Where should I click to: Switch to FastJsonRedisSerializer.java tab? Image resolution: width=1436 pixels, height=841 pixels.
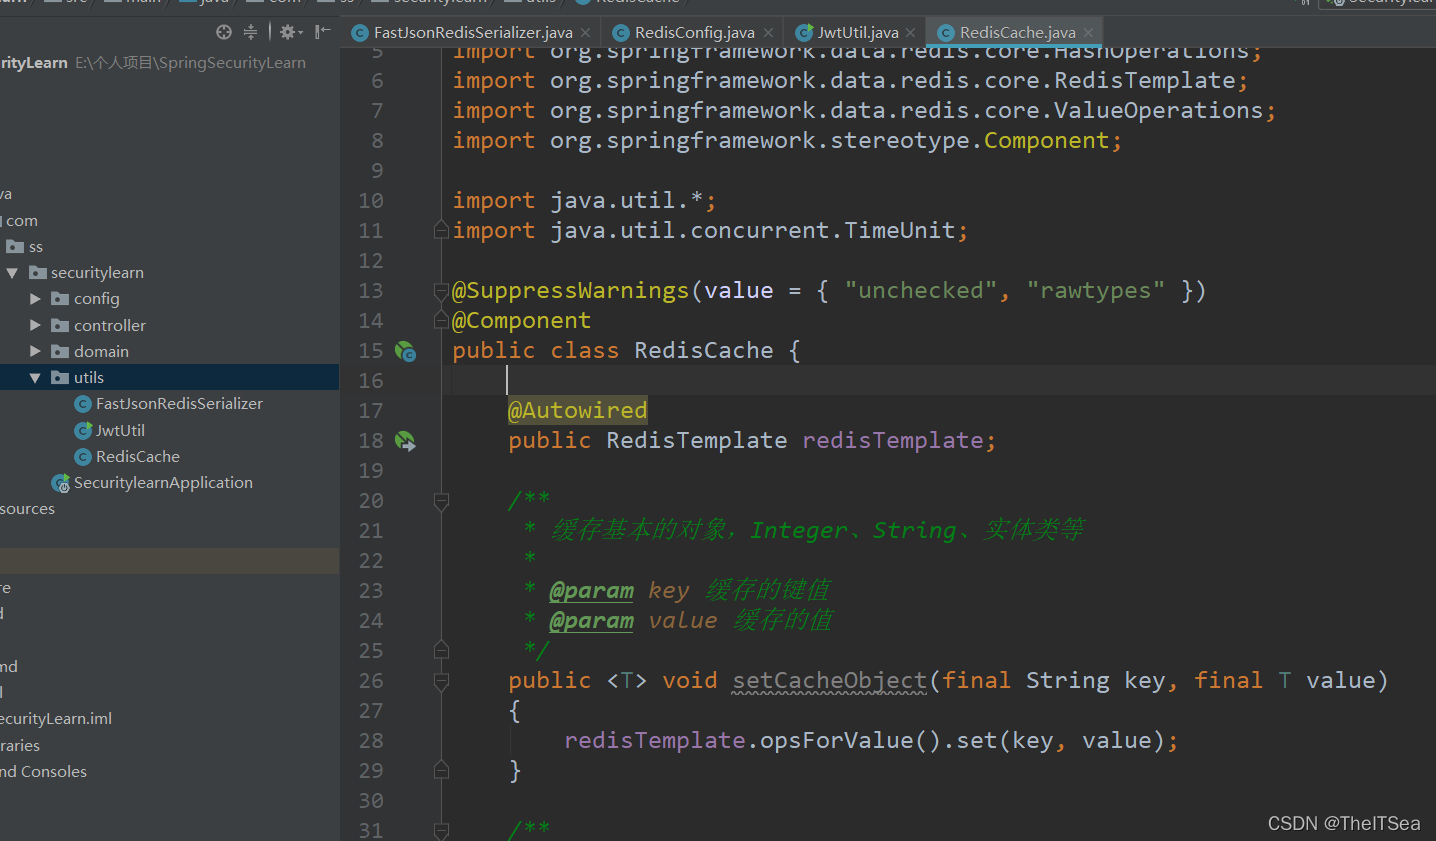click(x=472, y=33)
